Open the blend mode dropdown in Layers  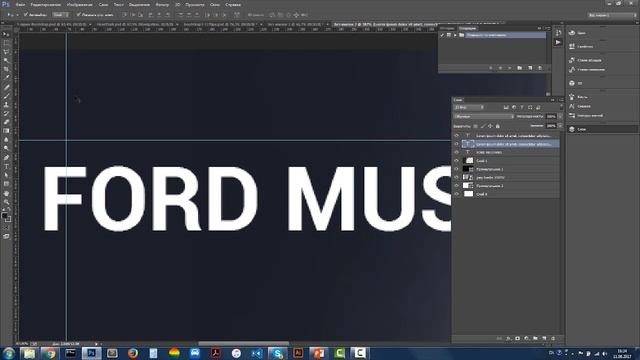484,116
